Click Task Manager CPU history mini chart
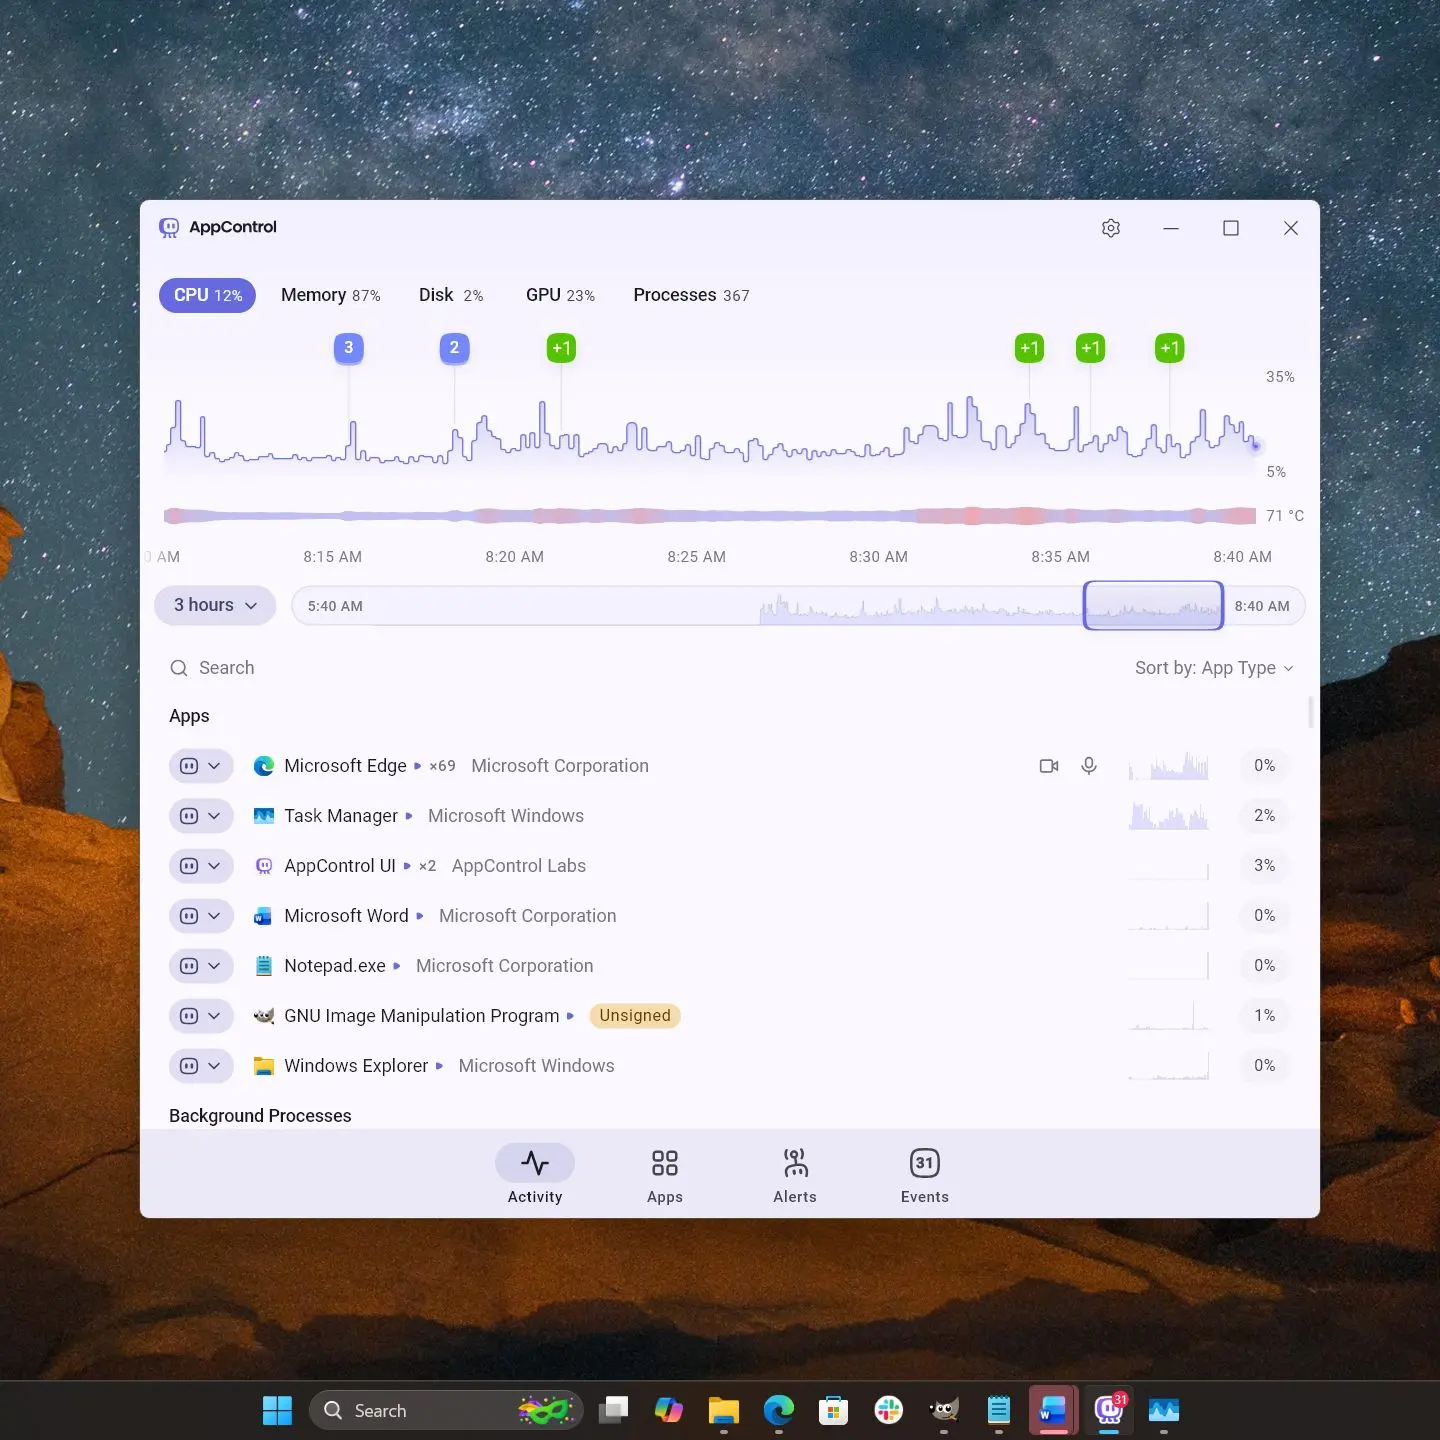 click(x=1169, y=816)
